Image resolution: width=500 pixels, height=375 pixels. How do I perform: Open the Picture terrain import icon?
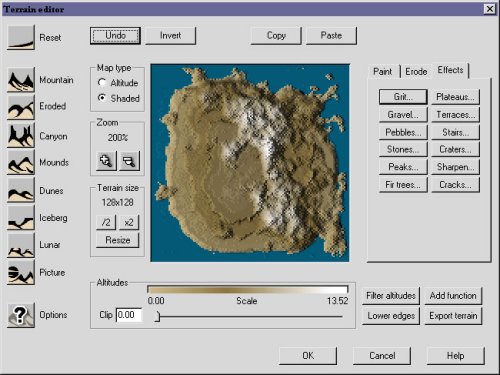[21, 272]
